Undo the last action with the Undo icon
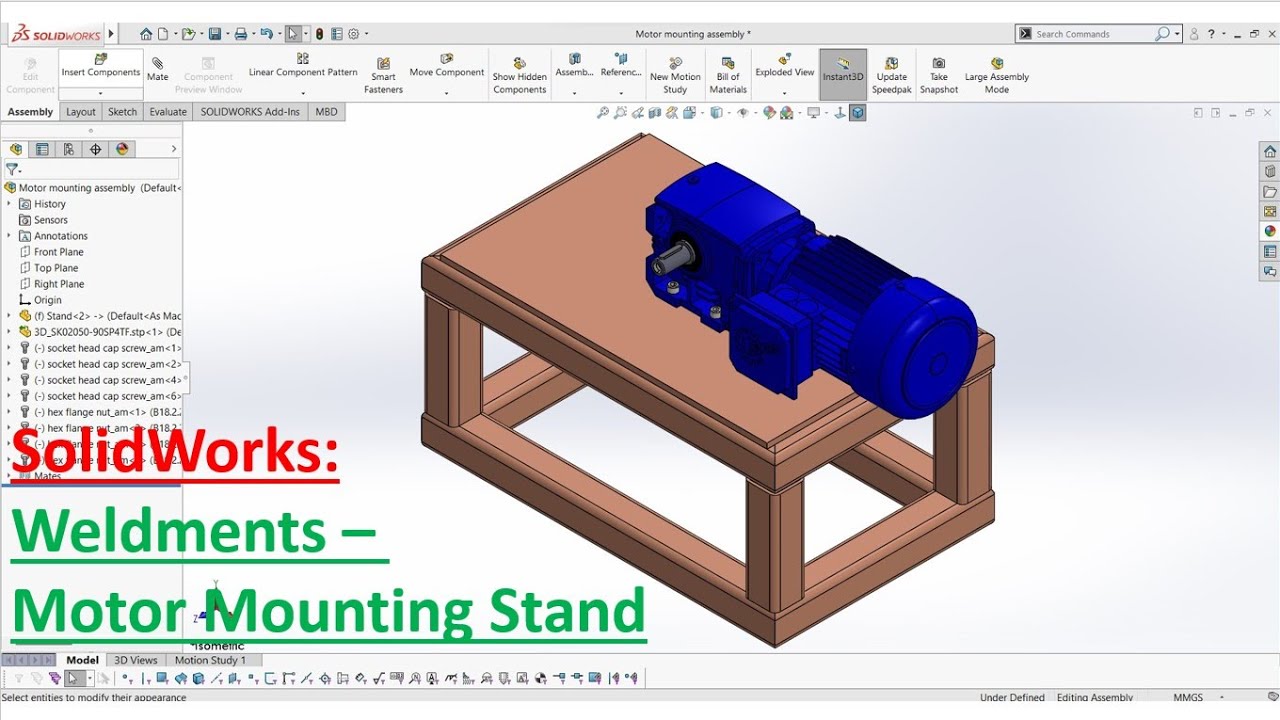Screen dimensions: 1280x720 (x=266, y=34)
